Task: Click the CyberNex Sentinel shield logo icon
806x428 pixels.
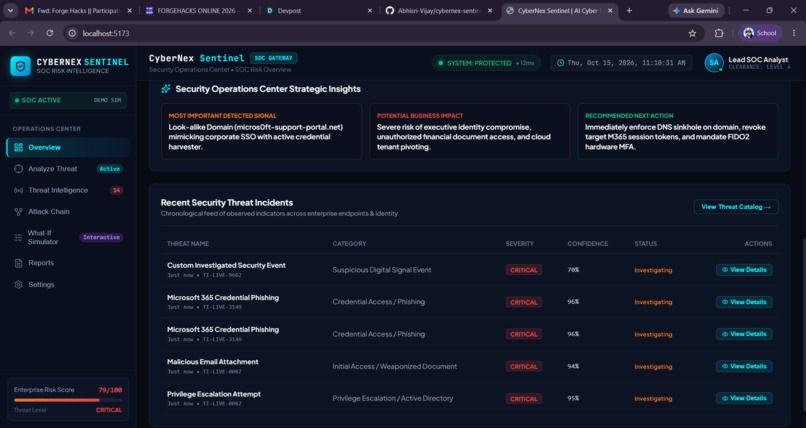Action: [21, 66]
